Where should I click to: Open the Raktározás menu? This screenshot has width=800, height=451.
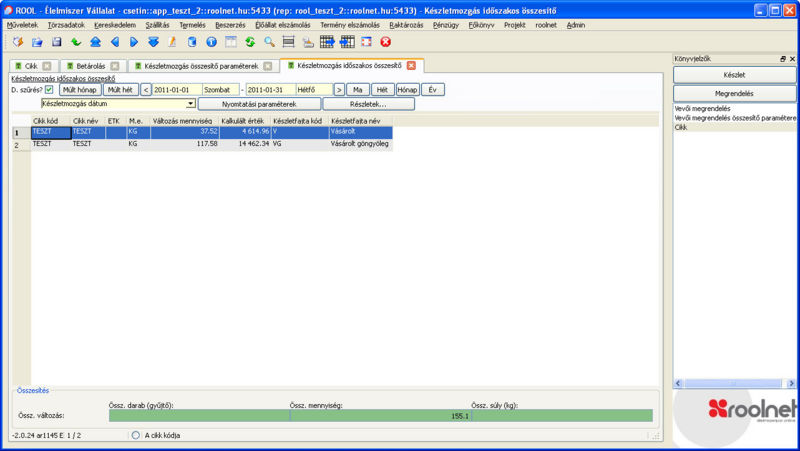click(x=407, y=24)
